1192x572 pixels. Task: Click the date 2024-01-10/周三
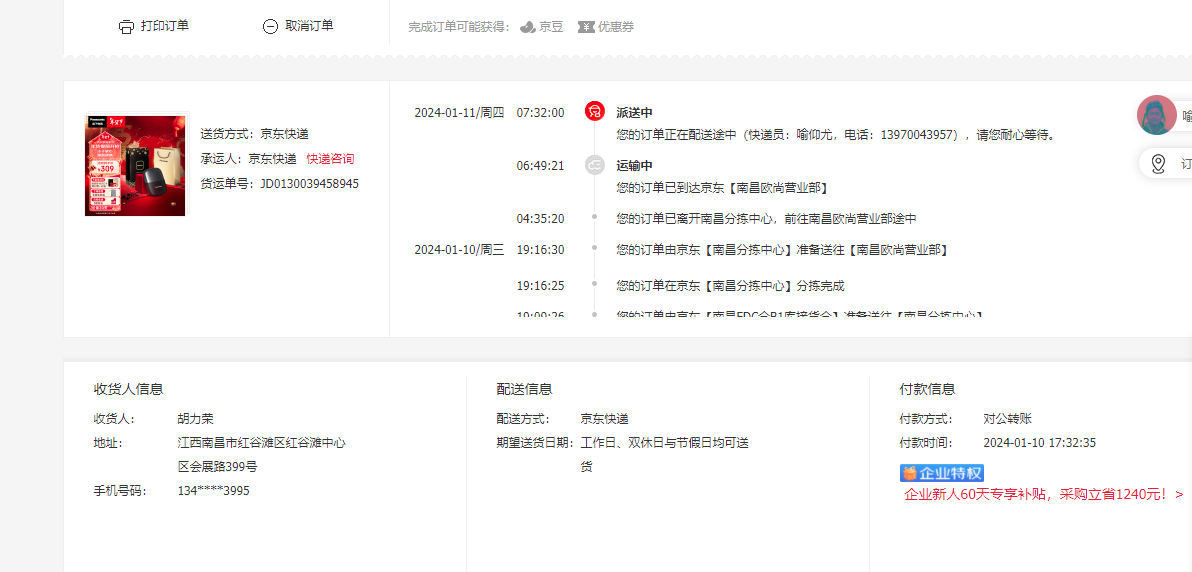click(x=459, y=249)
